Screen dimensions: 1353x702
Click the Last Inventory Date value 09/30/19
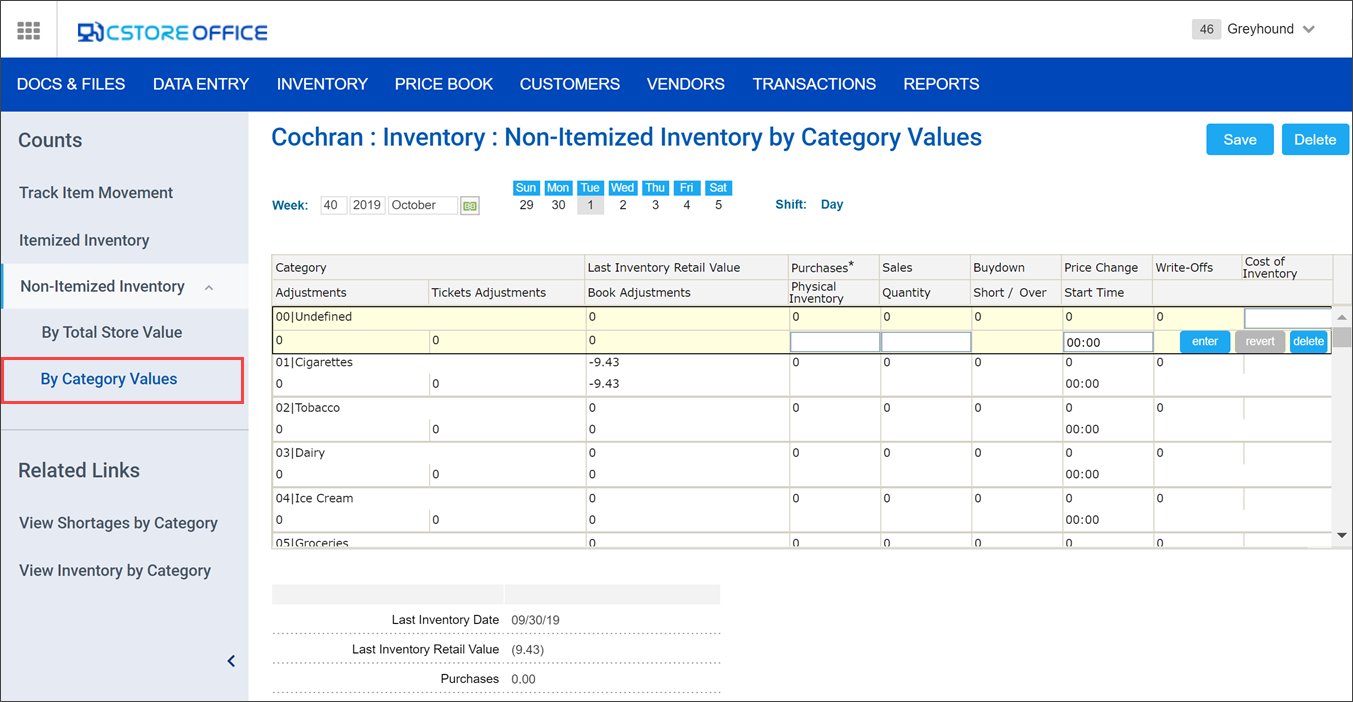coord(535,620)
